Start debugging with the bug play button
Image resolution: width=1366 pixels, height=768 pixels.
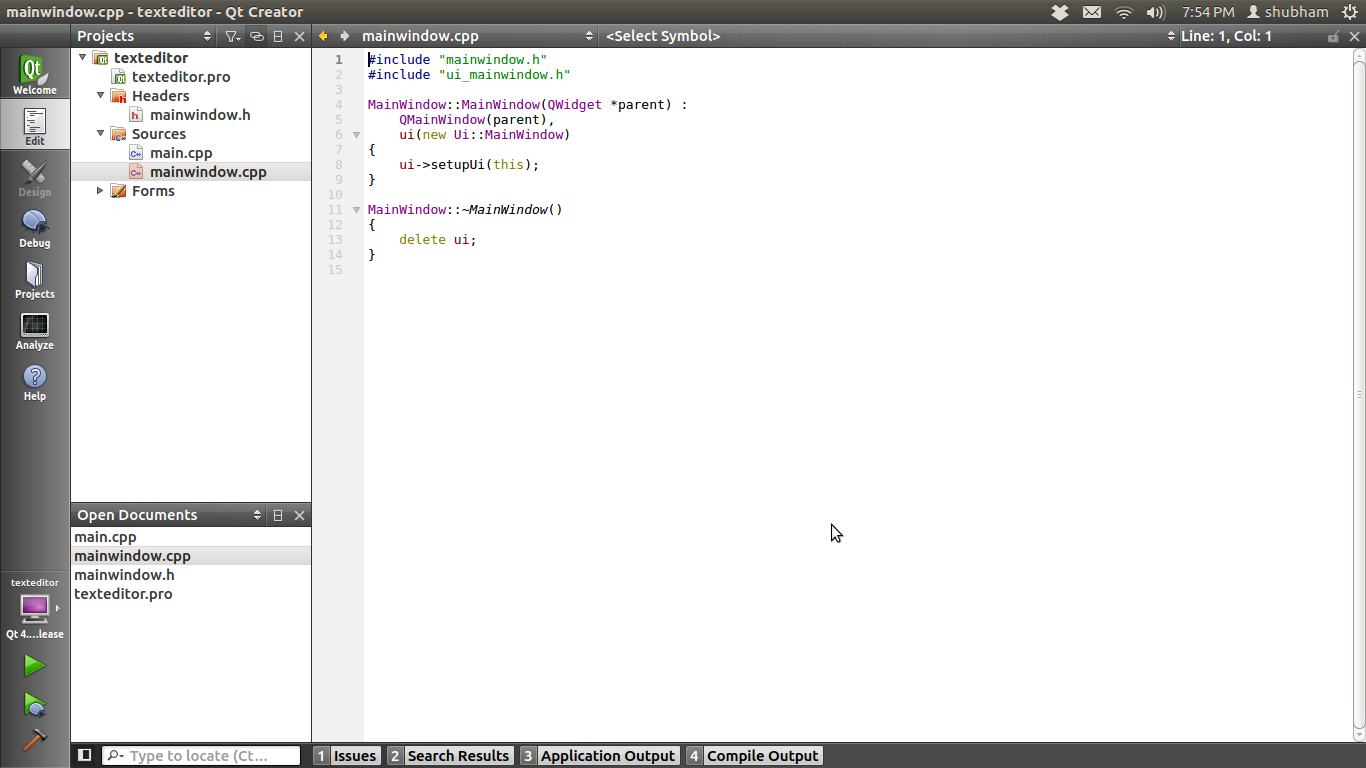(35, 705)
